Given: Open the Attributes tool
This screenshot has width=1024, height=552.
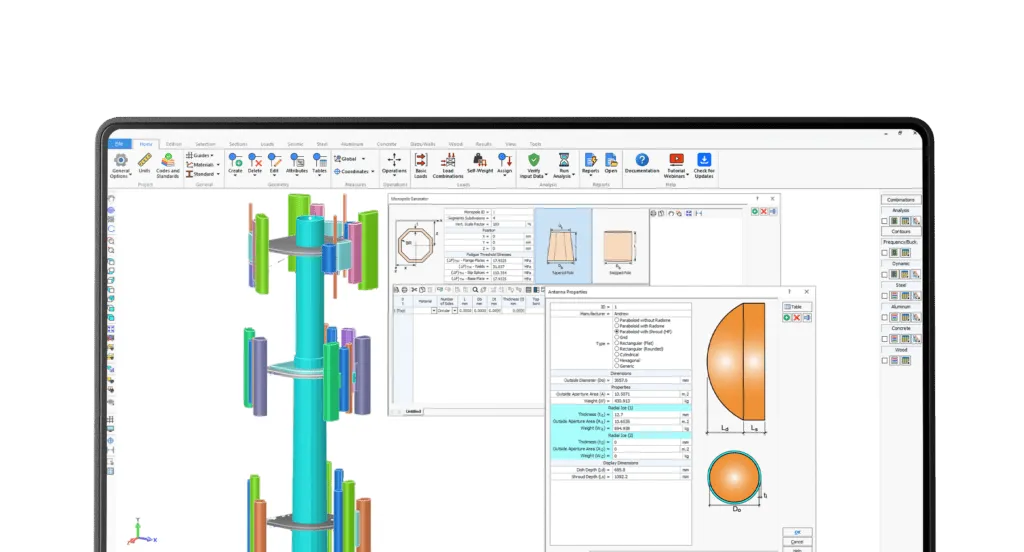Looking at the screenshot, I should click(x=297, y=163).
